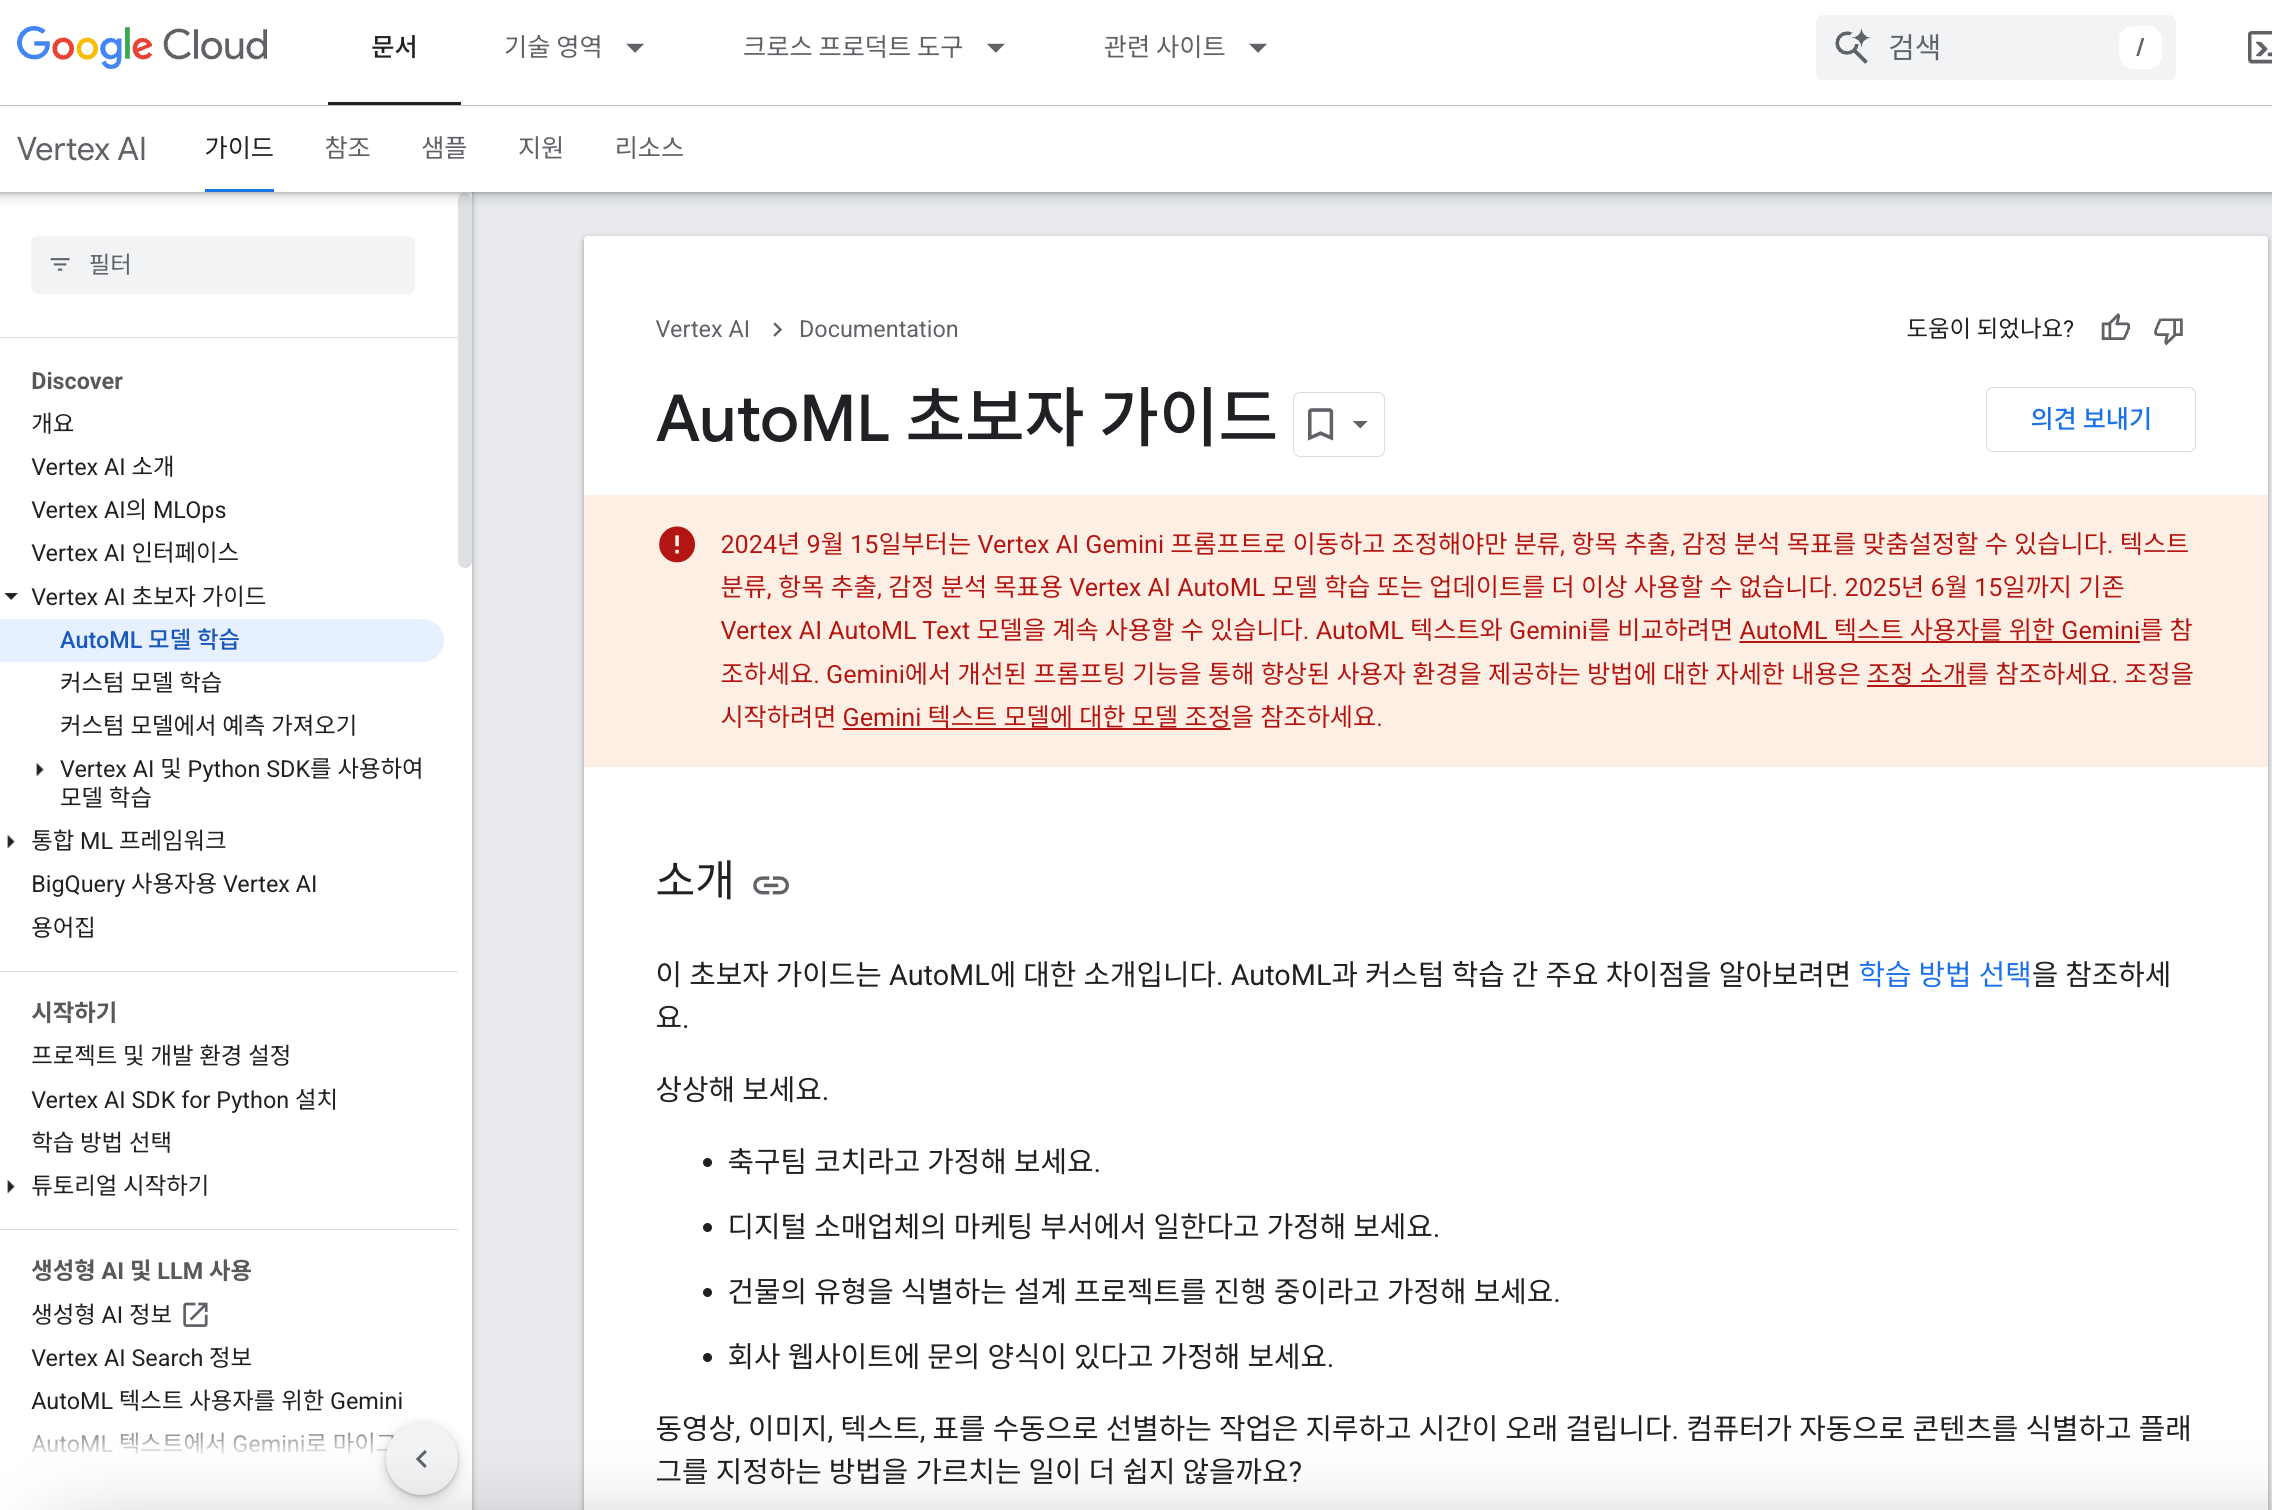Screen dimensions: 2272x1510
Task: Click the 필터 input field in sidebar
Action: [x=223, y=265]
